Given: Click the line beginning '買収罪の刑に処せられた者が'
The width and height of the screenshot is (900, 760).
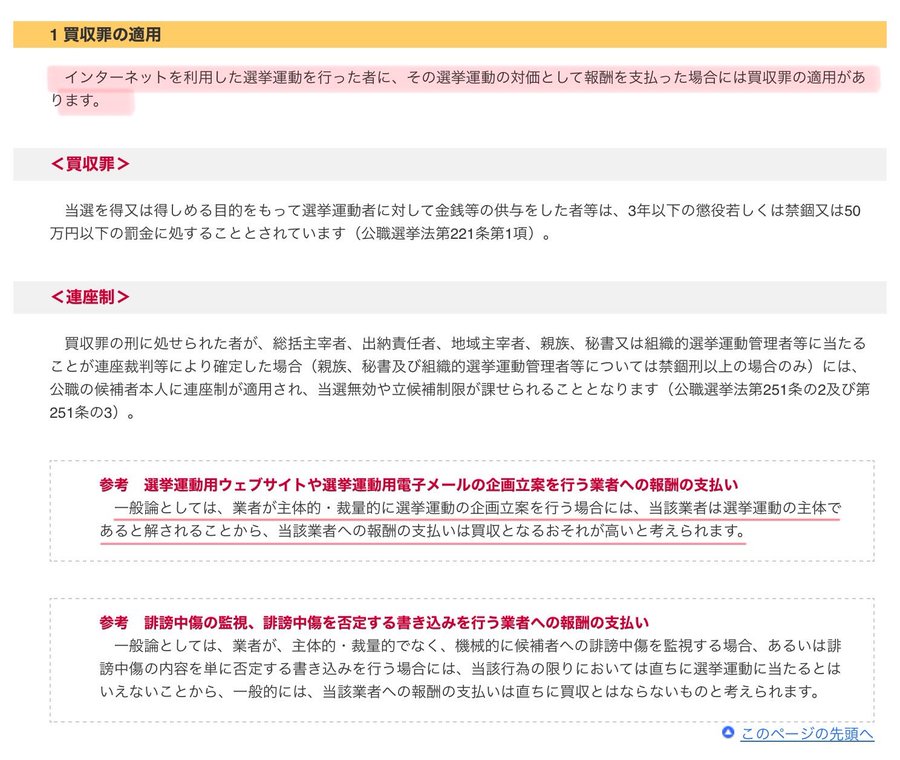Looking at the screenshot, I should pyautogui.click(x=464, y=343).
